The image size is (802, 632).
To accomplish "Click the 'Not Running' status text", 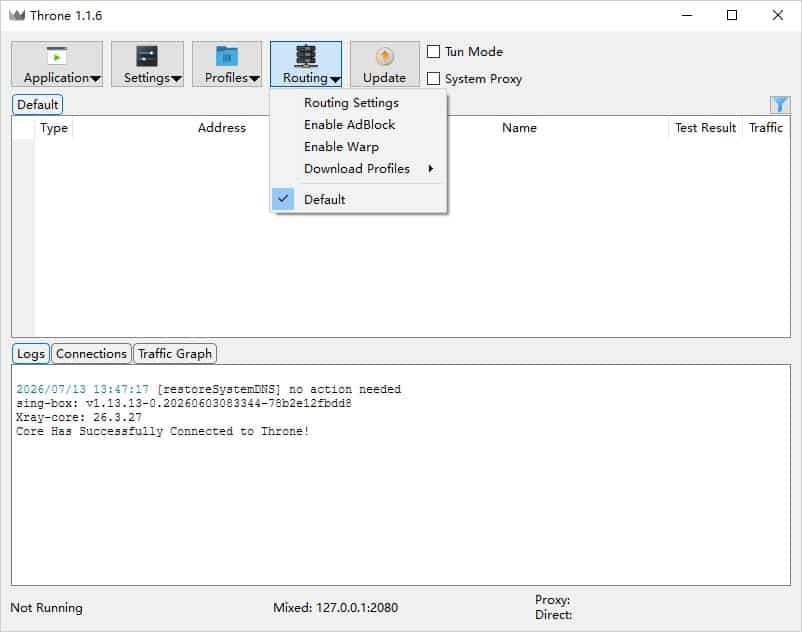I will [47, 608].
